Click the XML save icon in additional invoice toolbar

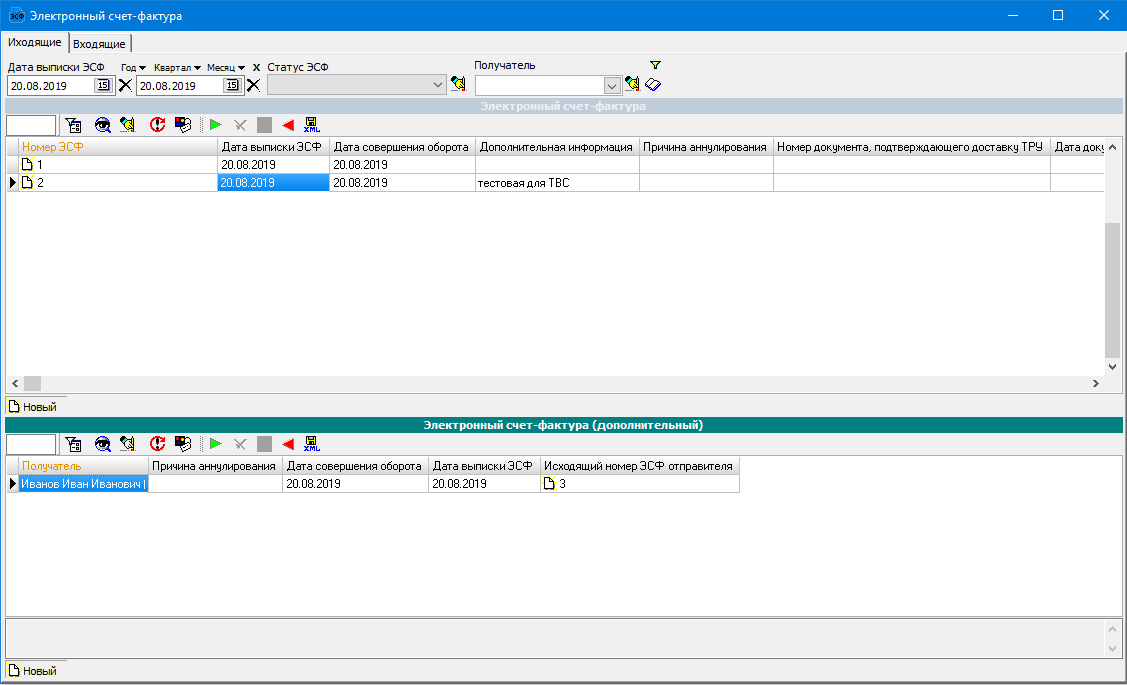point(311,444)
